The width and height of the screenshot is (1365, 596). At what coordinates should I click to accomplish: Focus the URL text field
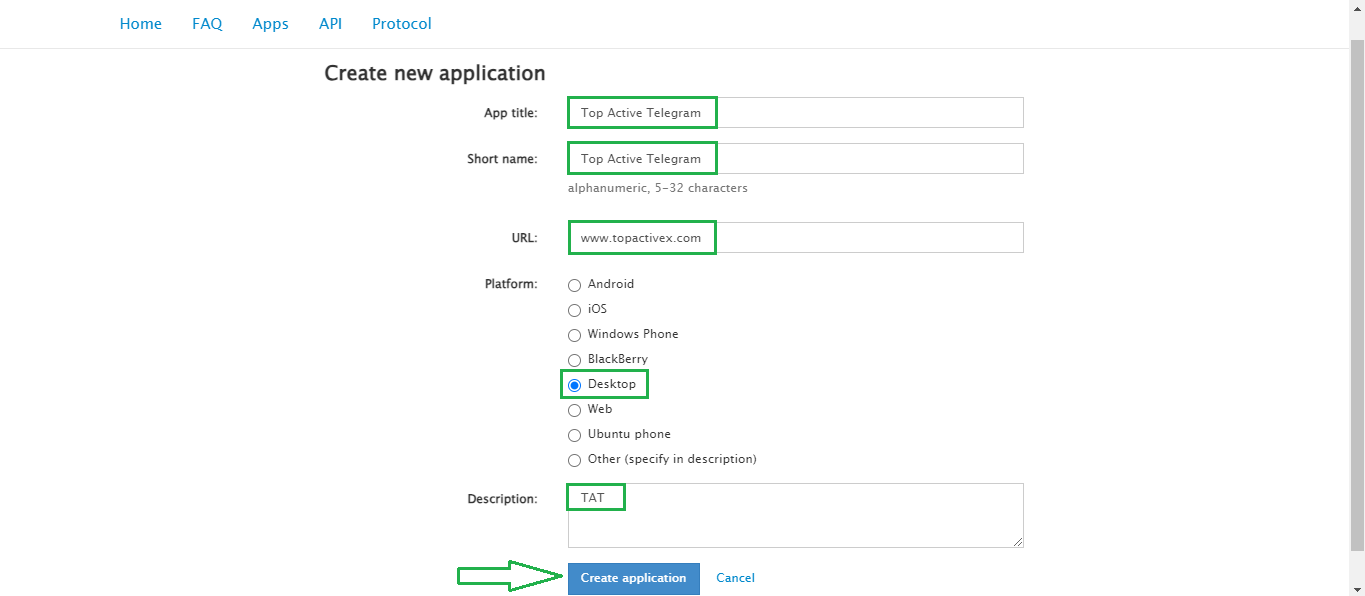796,237
